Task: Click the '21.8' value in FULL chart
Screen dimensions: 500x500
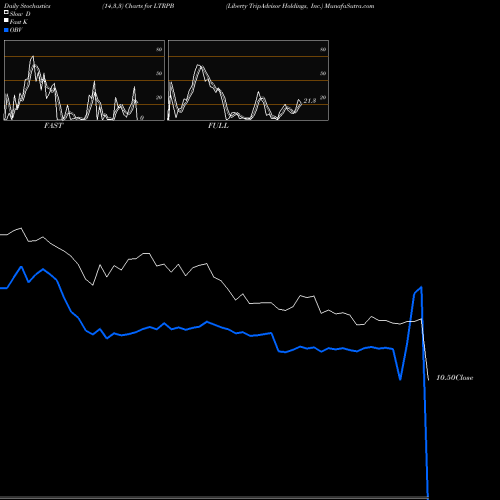Action: point(310,101)
